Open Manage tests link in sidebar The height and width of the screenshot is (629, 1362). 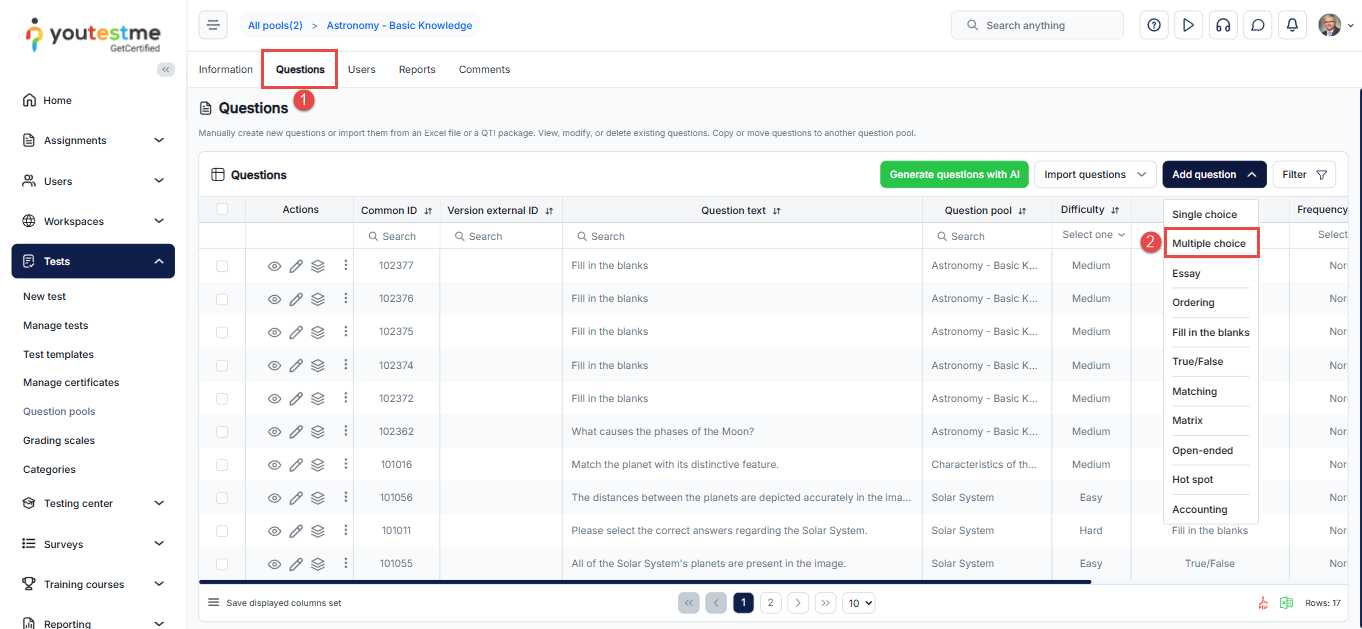point(56,326)
